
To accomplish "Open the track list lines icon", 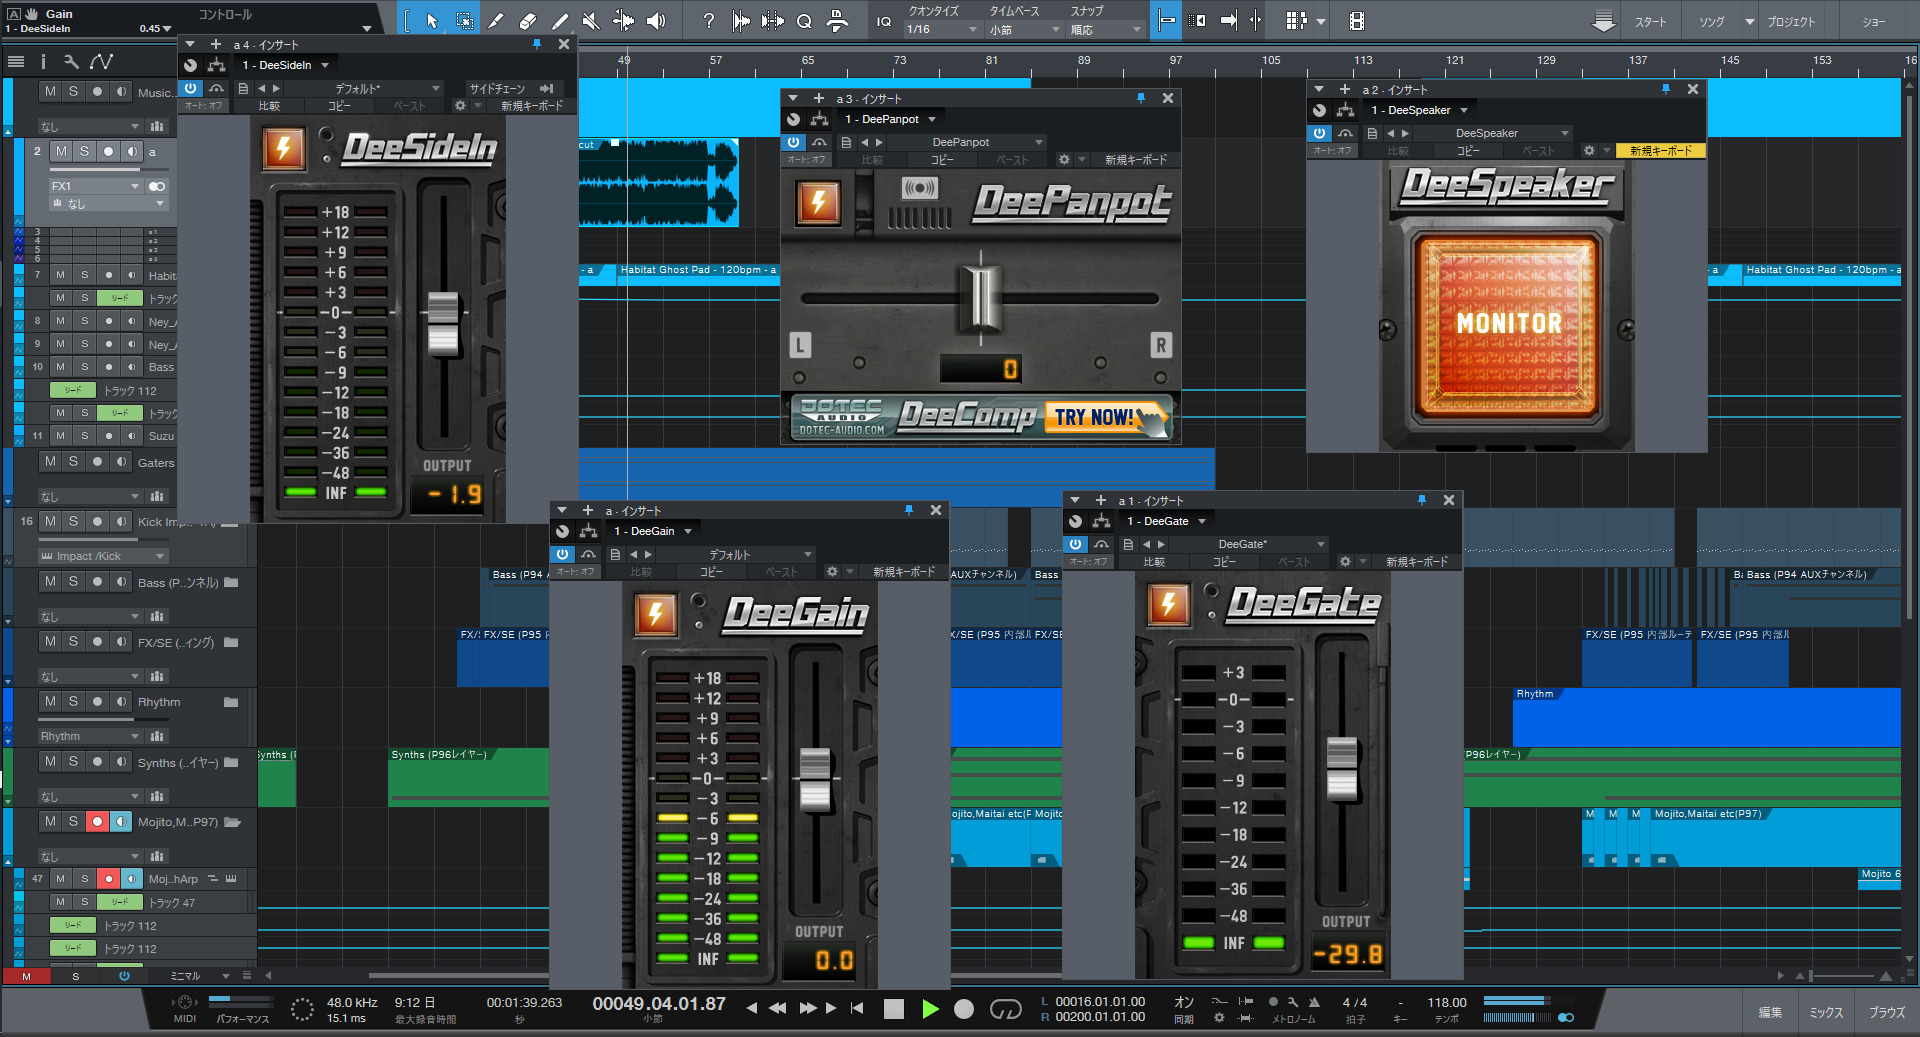I will (x=16, y=62).
